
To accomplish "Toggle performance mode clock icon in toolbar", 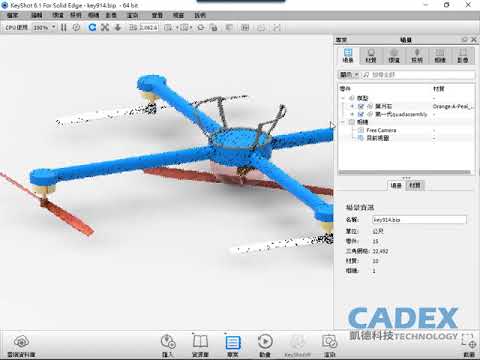I will pyautogui.click(x=76, y=27).
